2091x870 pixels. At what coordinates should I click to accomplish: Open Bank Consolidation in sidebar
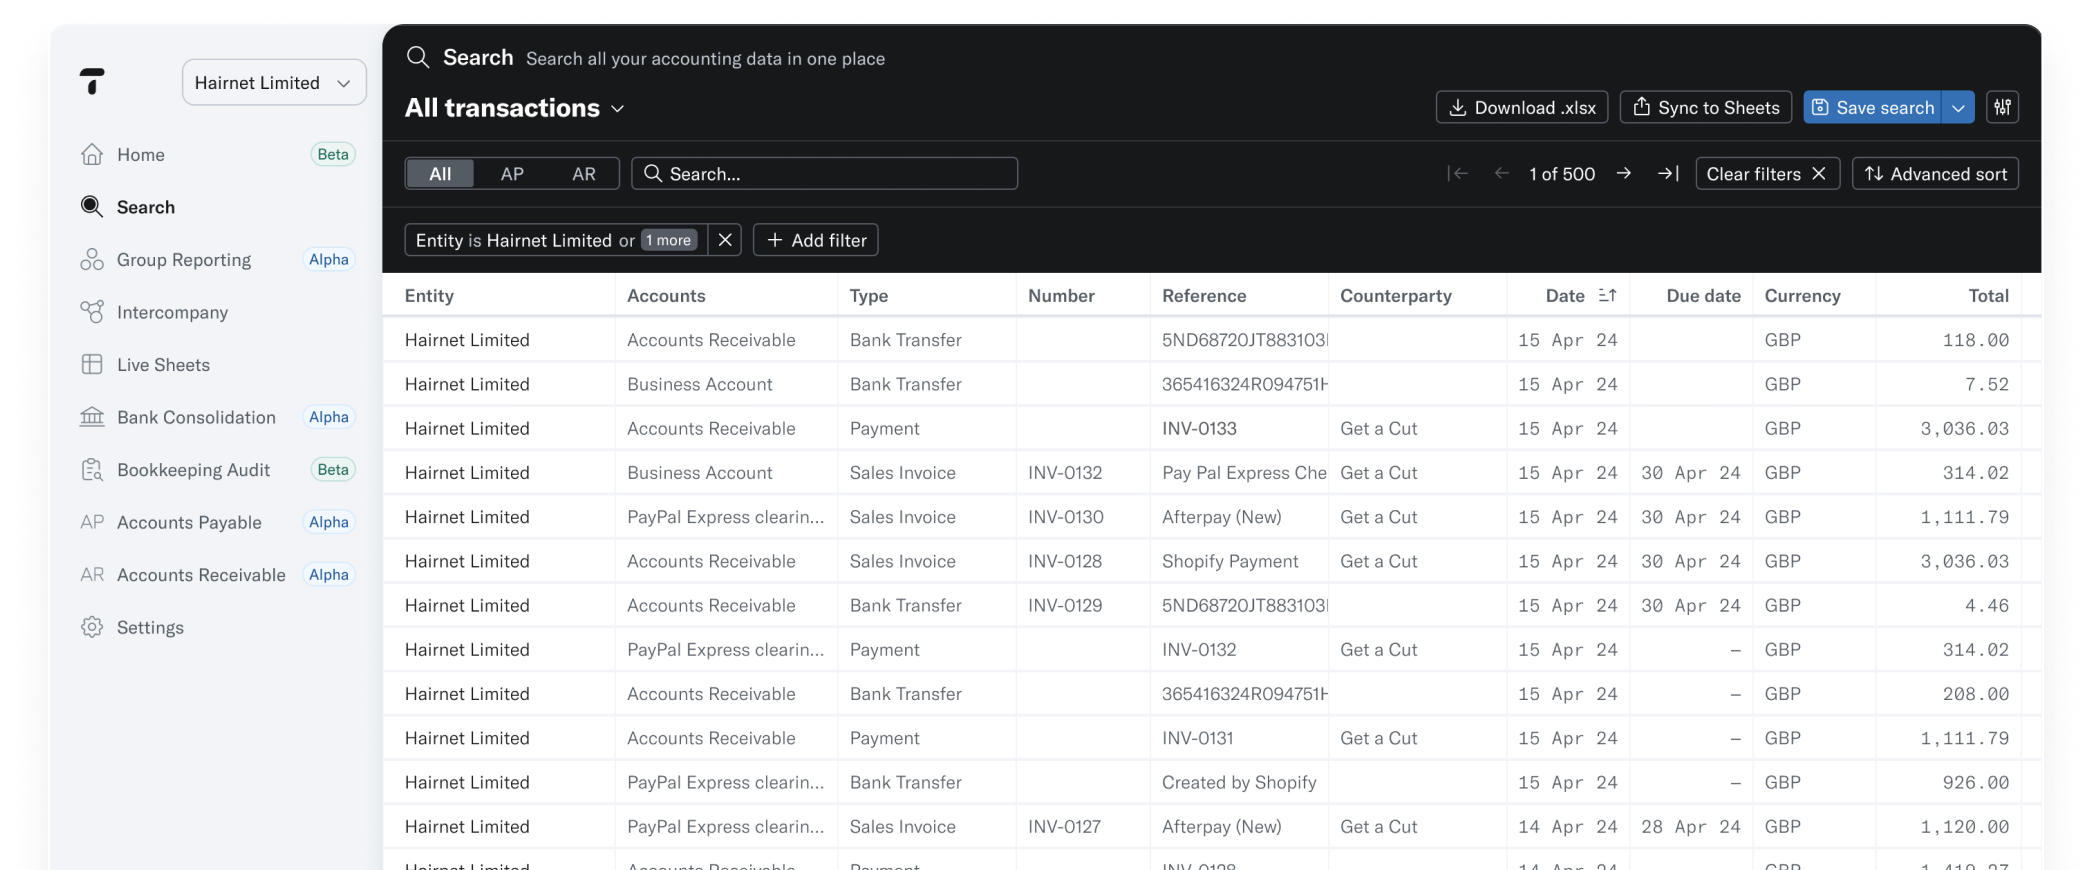[196, 417]
